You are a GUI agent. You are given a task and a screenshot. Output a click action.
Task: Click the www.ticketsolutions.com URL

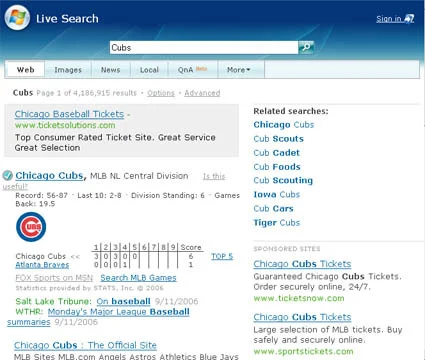click(x=65, y=125)
